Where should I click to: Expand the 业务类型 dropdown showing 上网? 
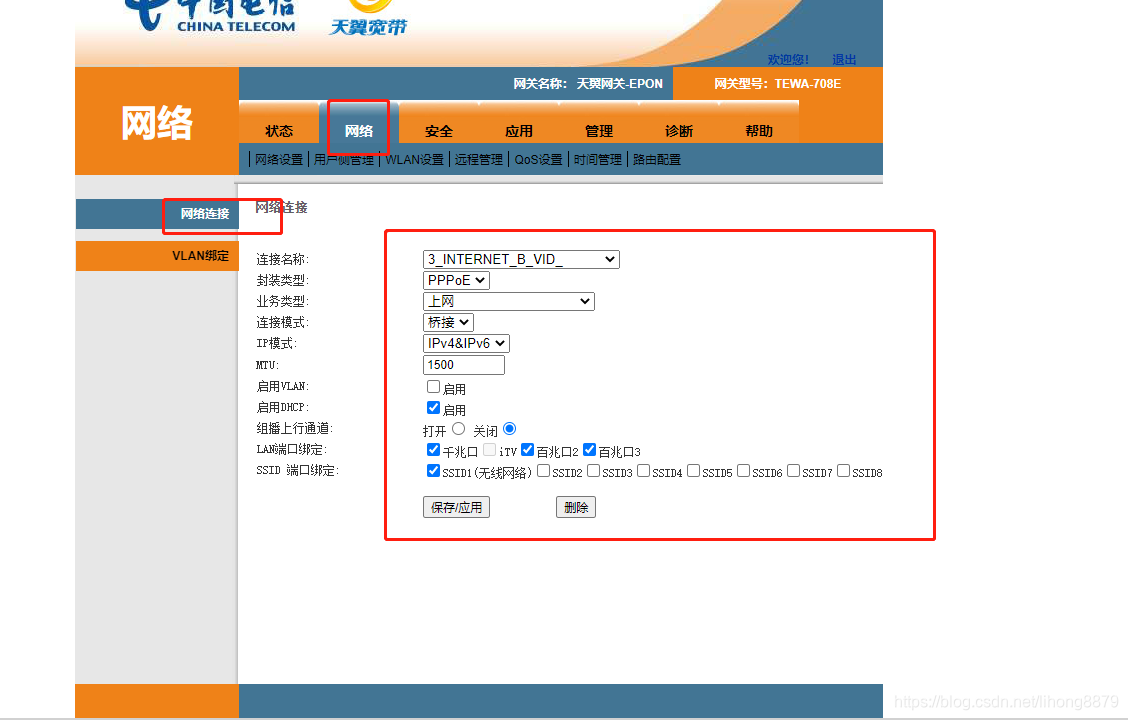click(x=508, y=301)
